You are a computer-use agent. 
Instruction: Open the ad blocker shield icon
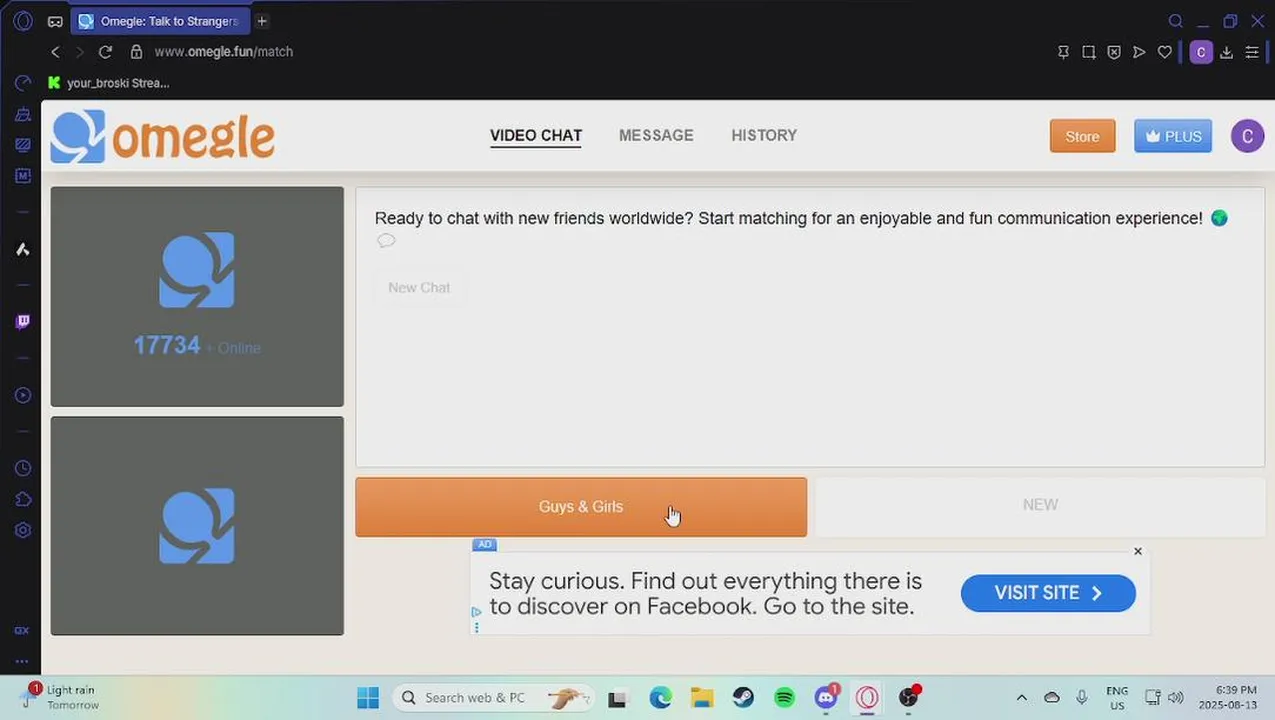click(x=1114, y=52)
